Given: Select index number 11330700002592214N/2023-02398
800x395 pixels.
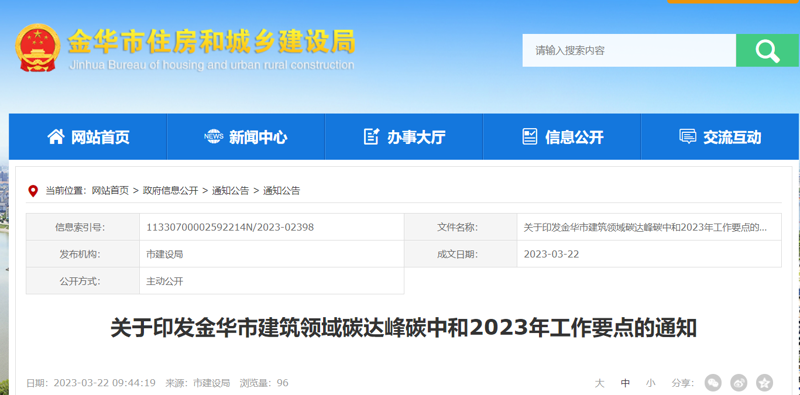Looking at the screenshot, I should coord(230,227).
